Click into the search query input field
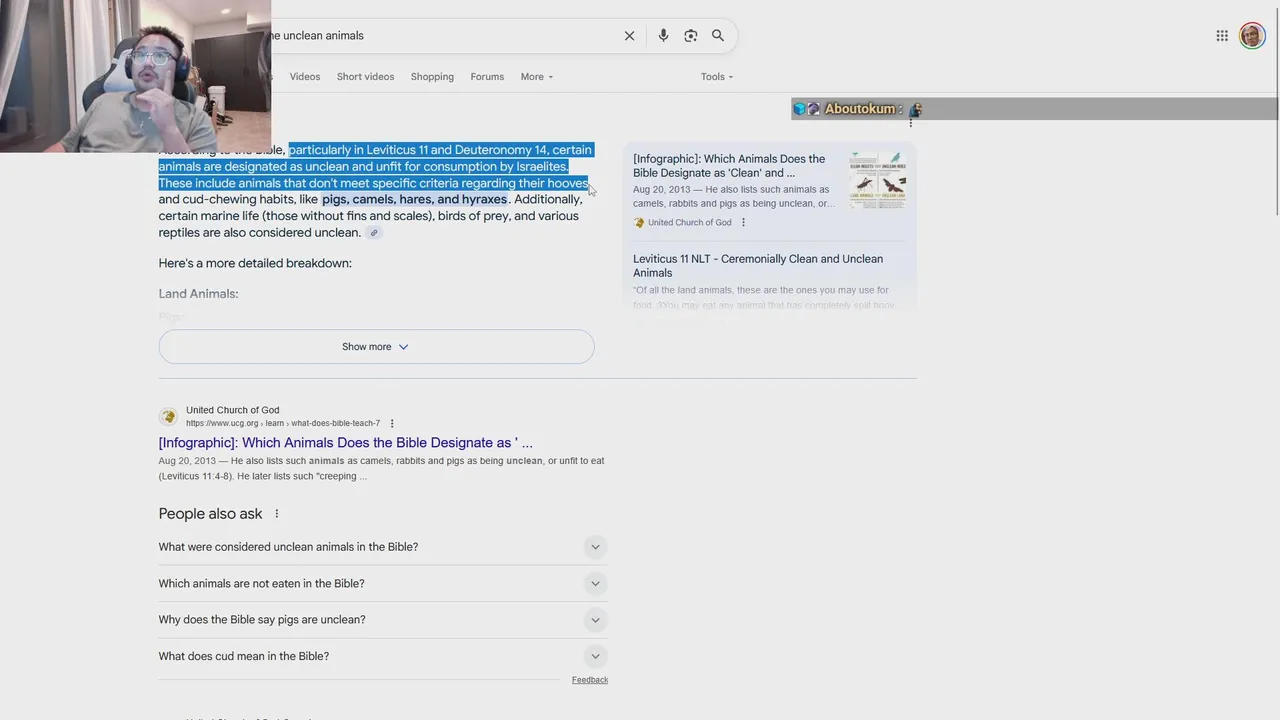 [440, 36]
